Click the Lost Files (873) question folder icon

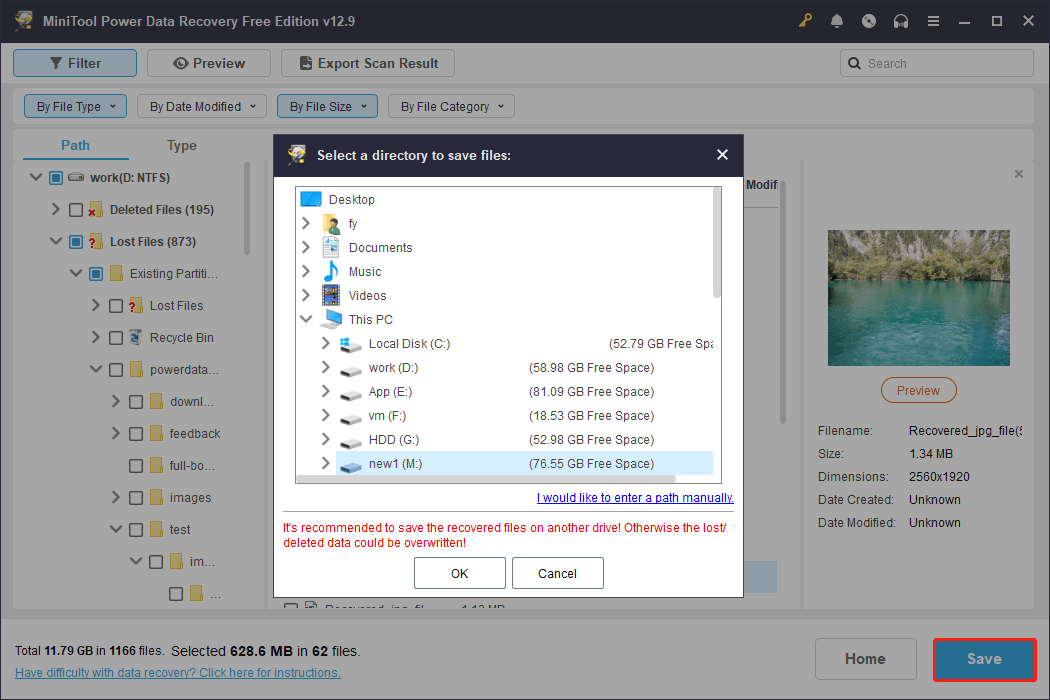click(x=95, y=241)
